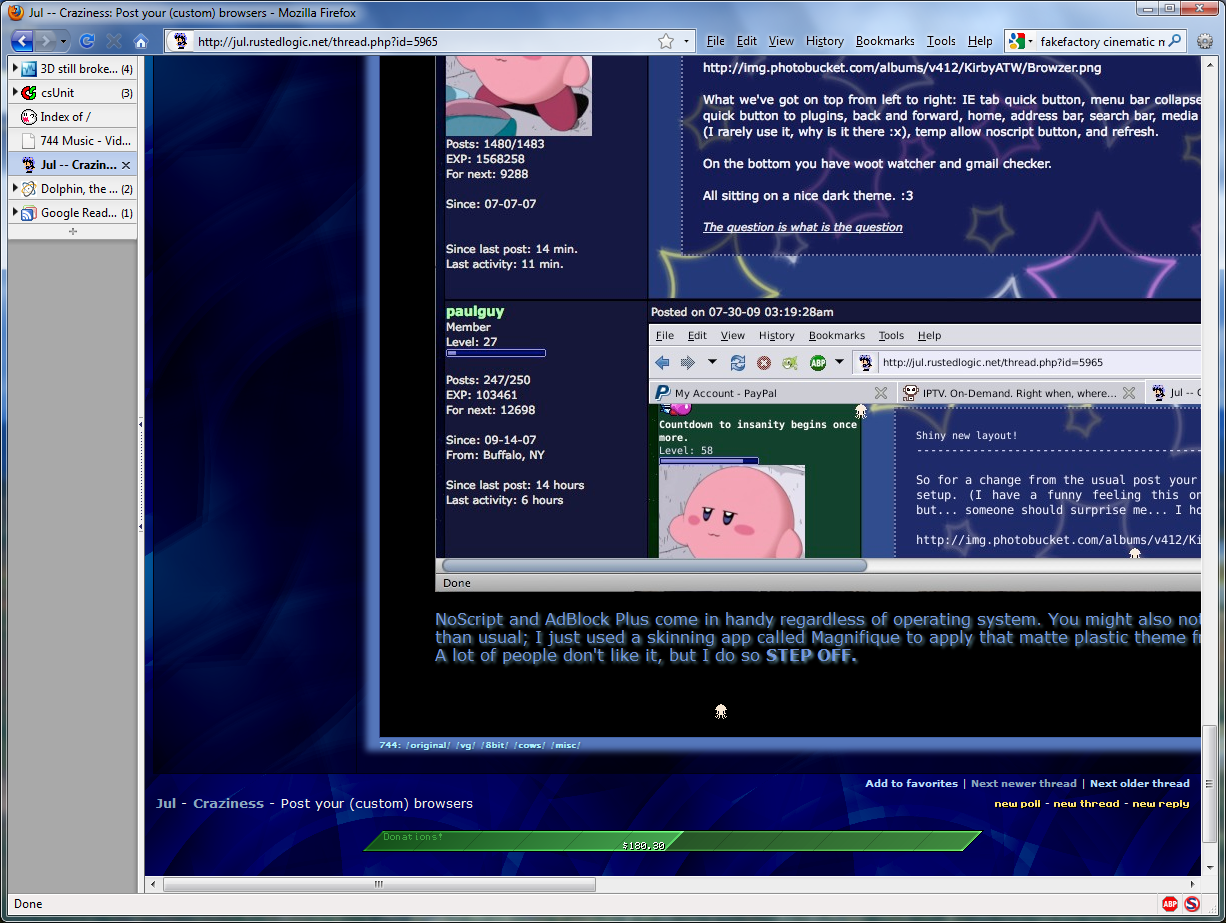Go to Home via house icon
1226x923 pixels.
(141, 41)
